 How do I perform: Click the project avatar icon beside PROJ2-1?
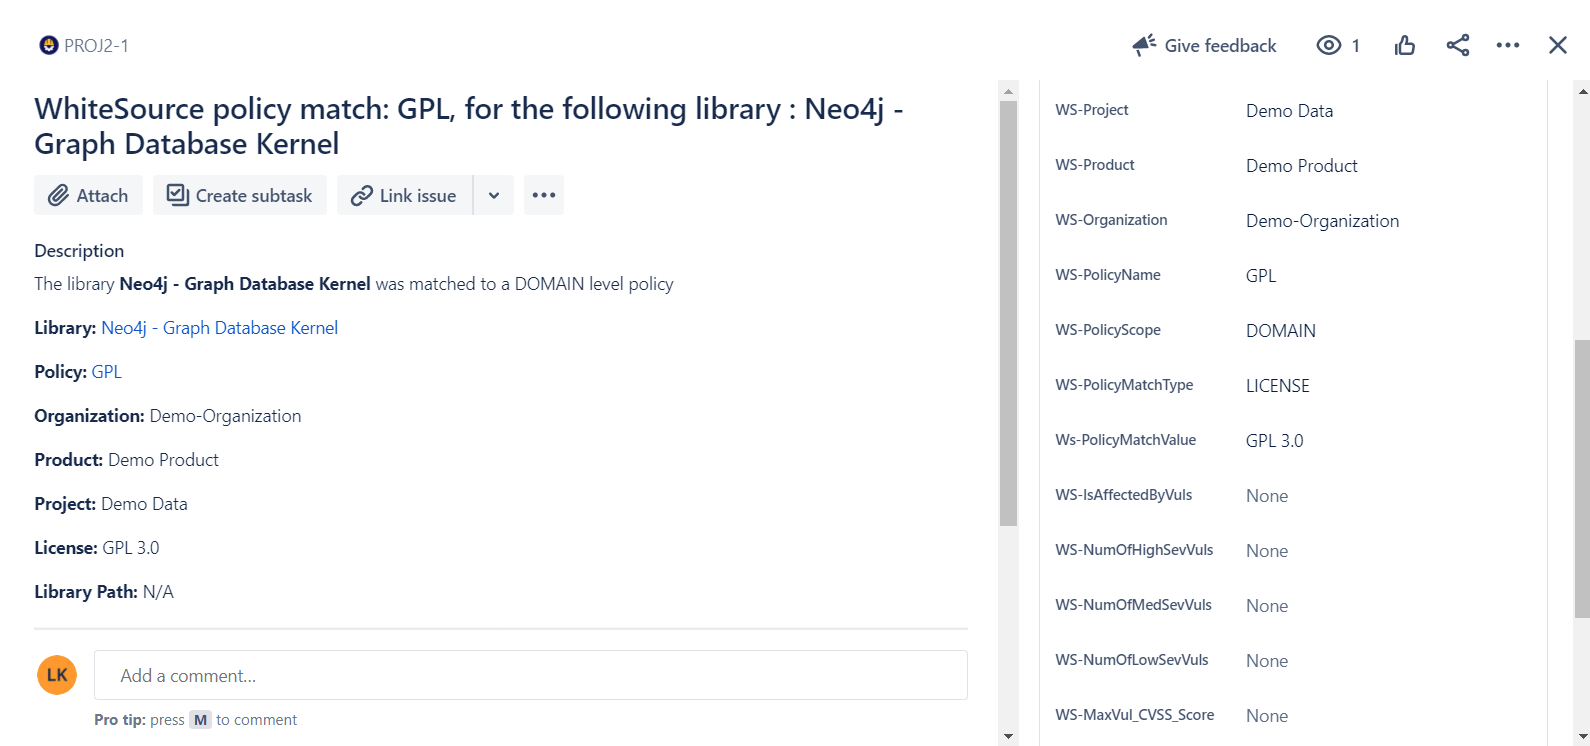tap(48, 45)
